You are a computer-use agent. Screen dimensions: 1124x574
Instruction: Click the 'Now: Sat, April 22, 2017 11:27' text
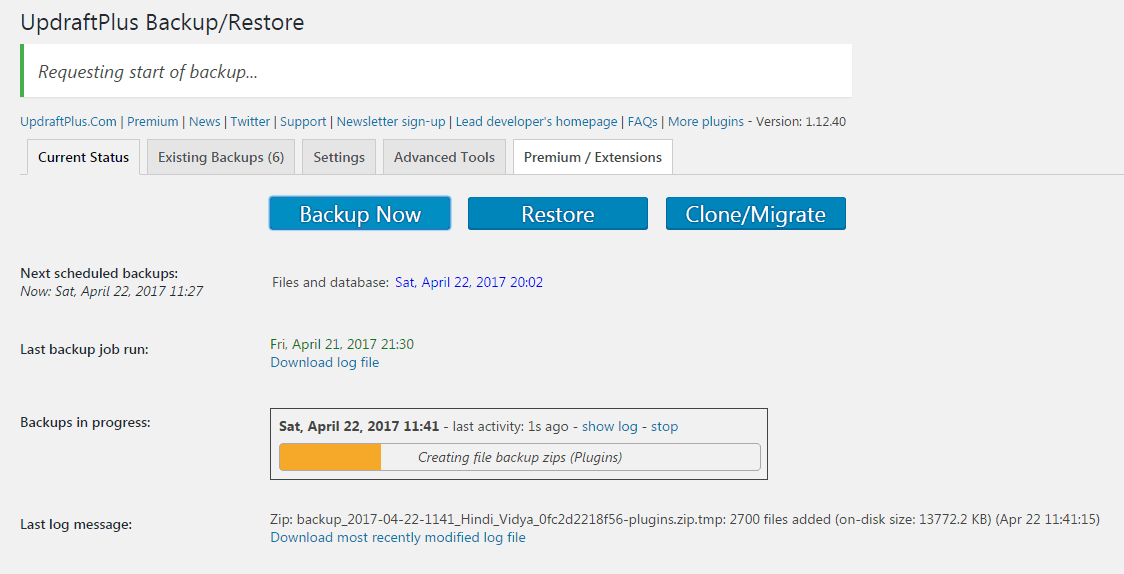click(112, 291)
